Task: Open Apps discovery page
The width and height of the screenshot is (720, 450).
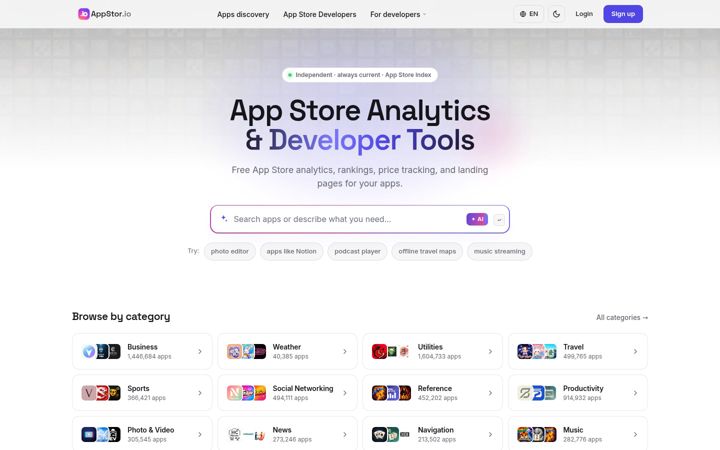Action: [x=243, y=14]
